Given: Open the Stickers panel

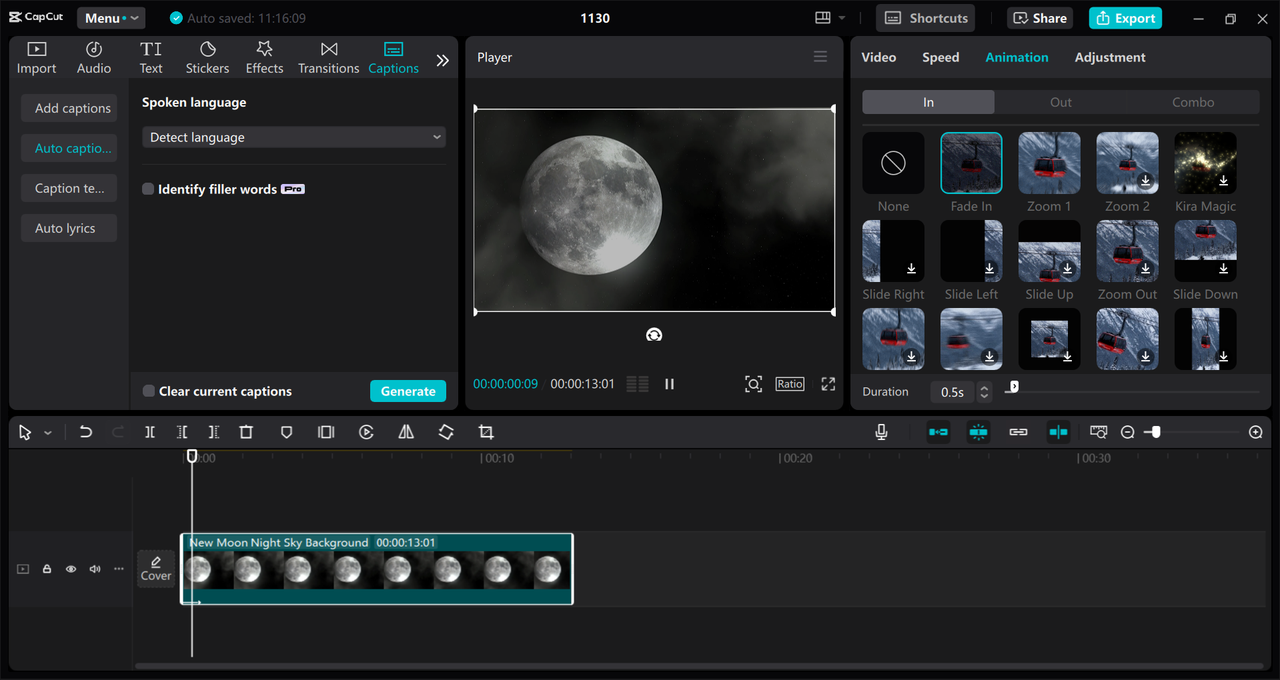Looking at the screenshot, I should [x=207, y=58].
